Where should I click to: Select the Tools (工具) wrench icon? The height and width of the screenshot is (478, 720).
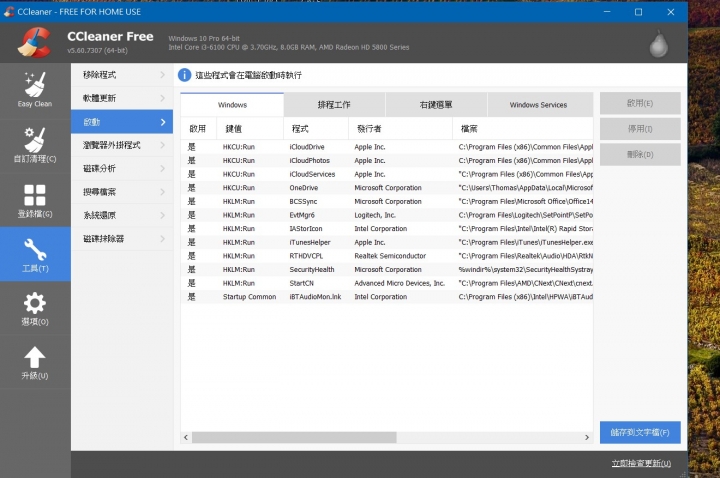point(35,254)
